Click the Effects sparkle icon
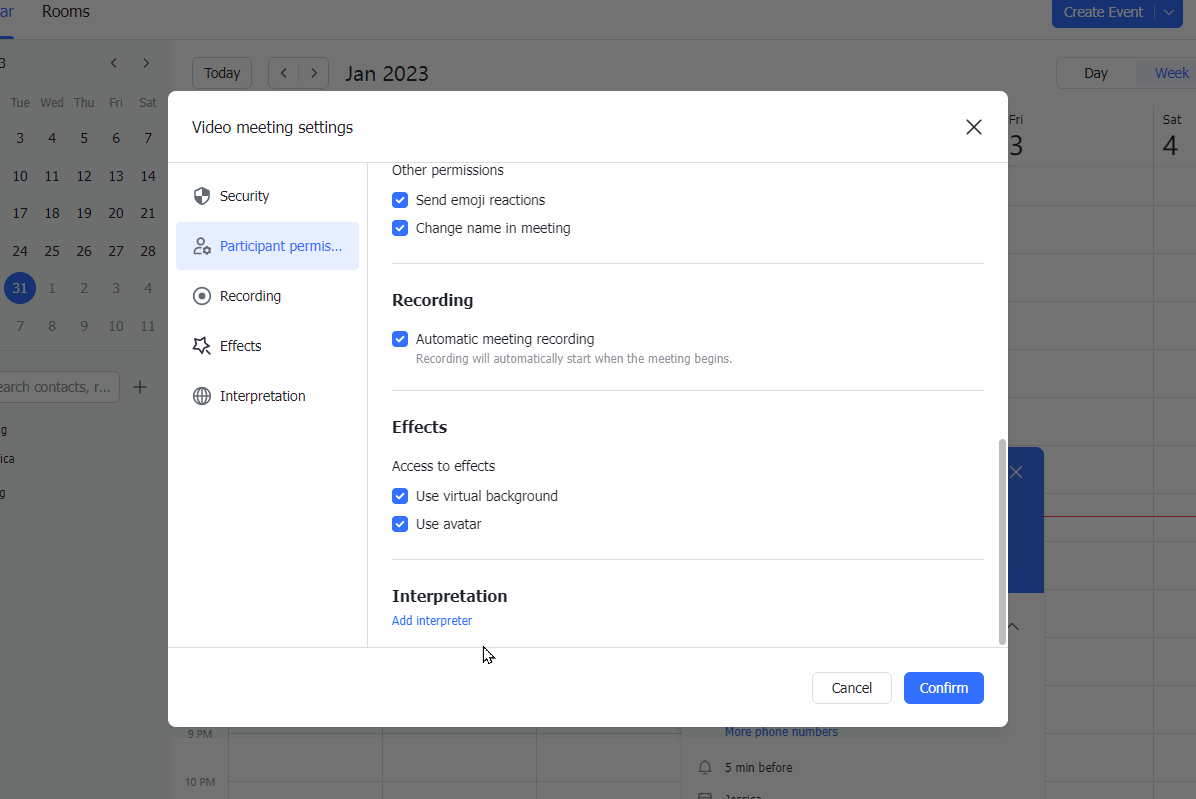Screen dimensions: 1196x799 click(x=202, y=346)
